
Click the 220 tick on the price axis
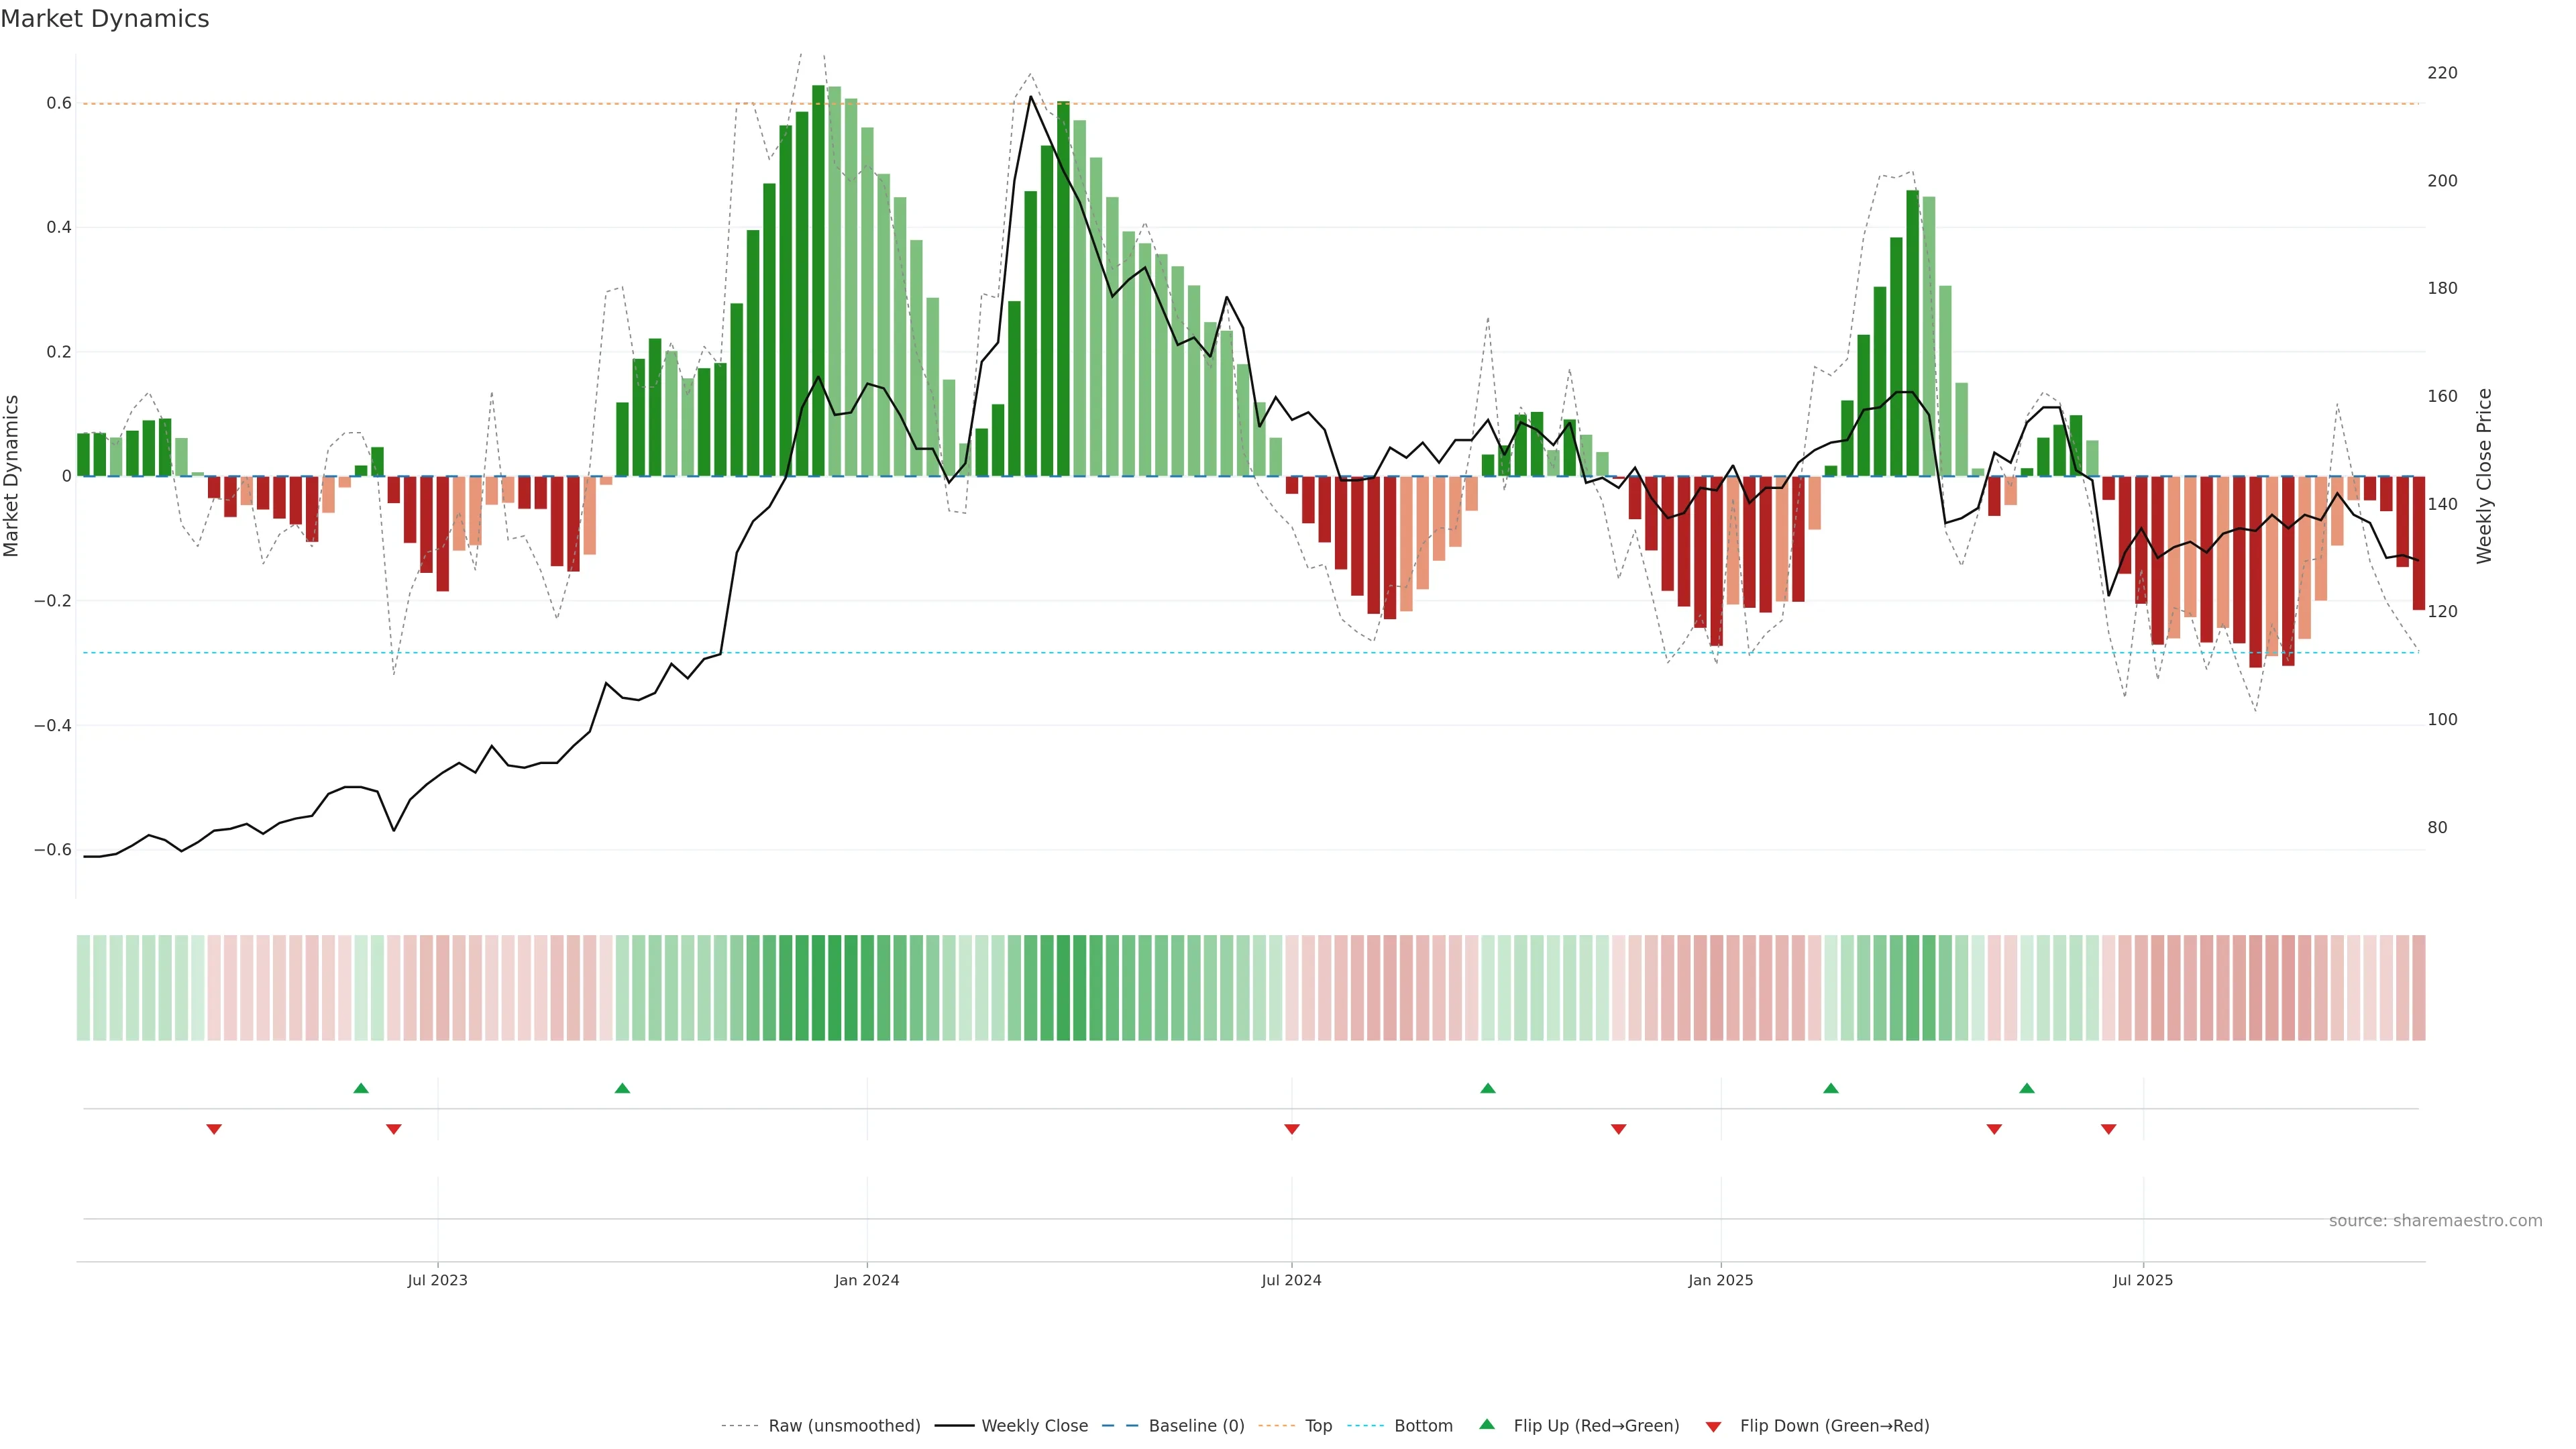(2442, 73)
